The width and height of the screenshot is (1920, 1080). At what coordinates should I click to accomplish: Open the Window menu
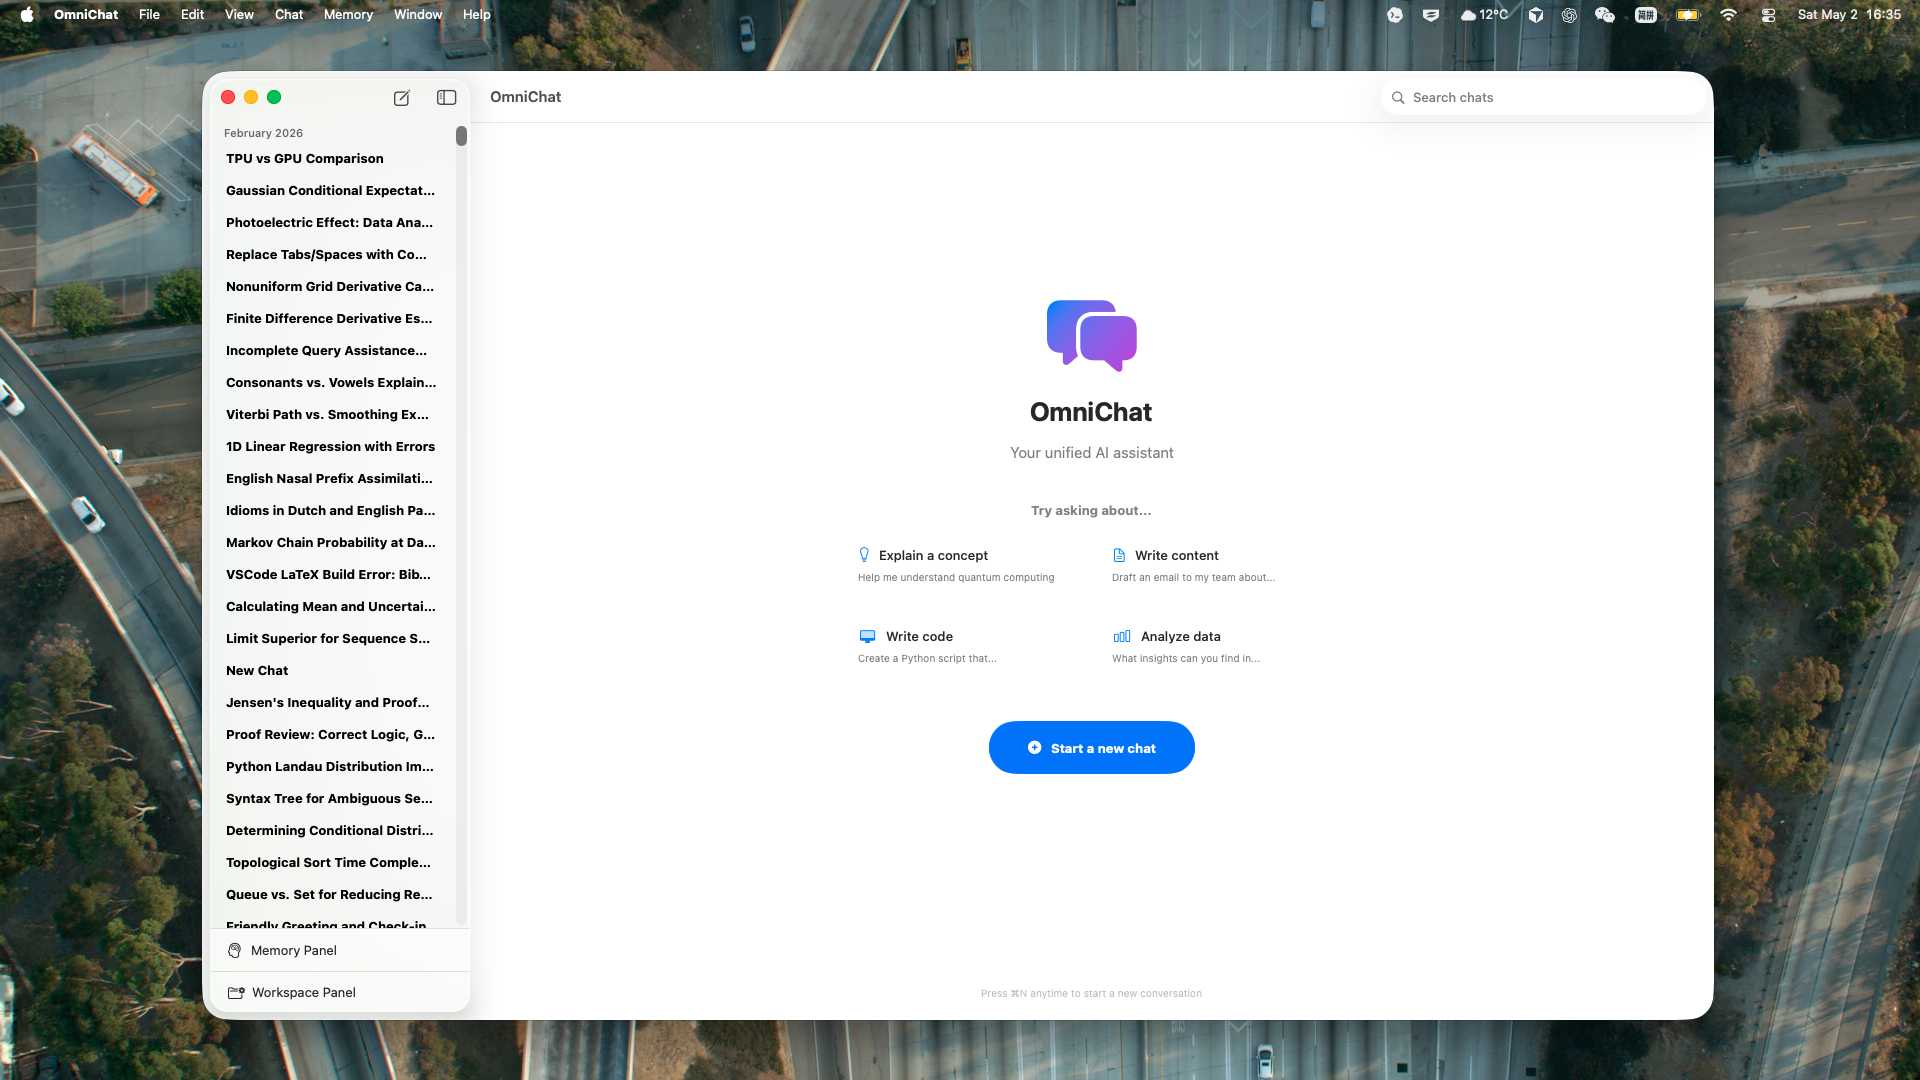coord(417,15)
